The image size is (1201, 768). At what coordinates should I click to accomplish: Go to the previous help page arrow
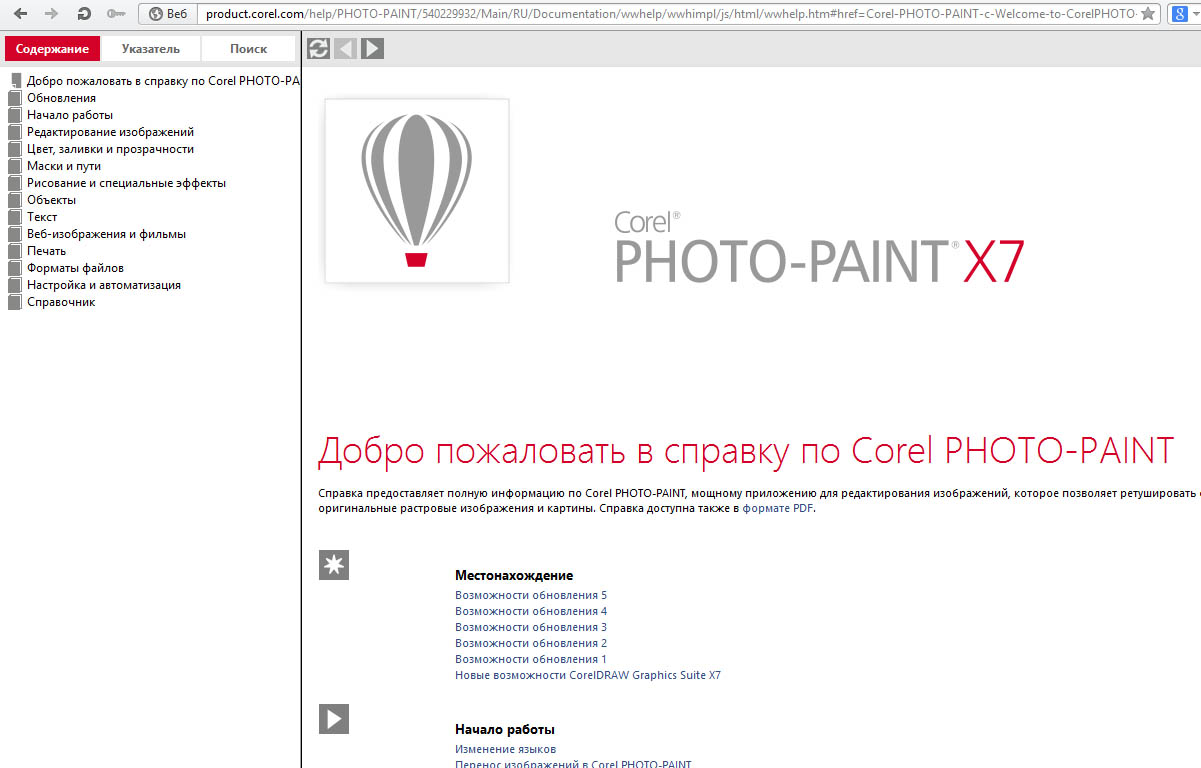click(x=346, y=48)
